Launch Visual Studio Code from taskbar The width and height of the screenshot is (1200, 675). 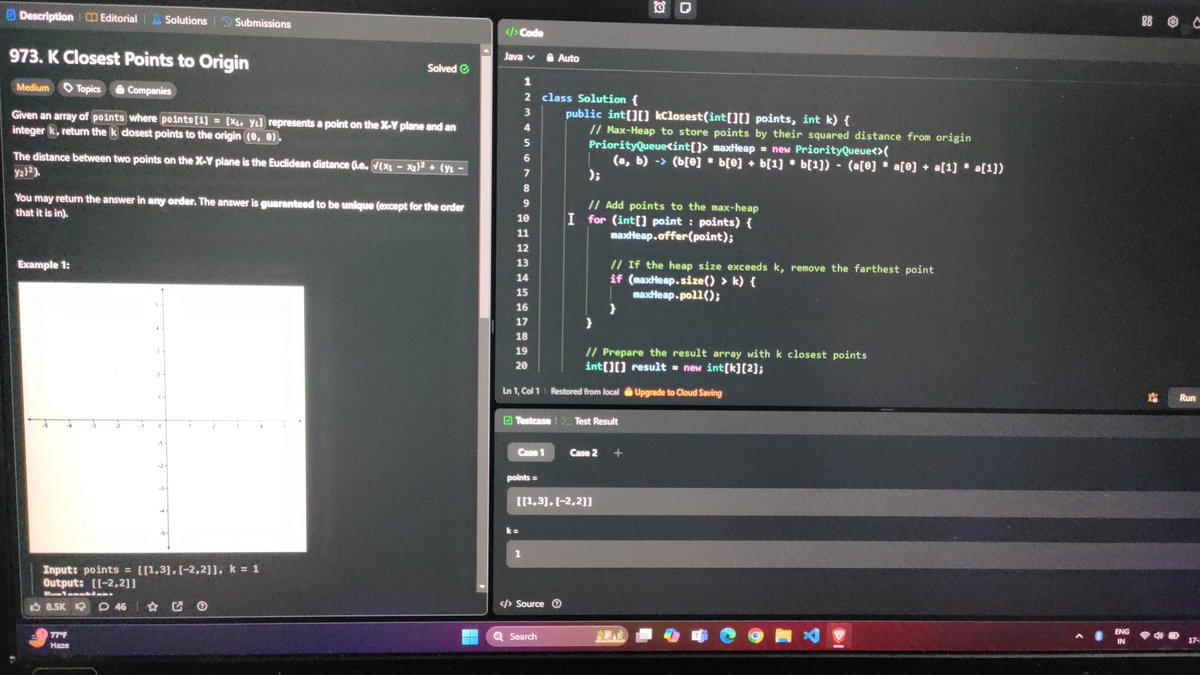pos(812,636)
